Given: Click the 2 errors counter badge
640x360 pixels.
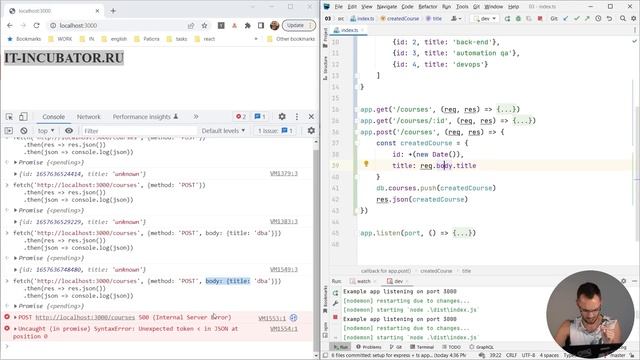Looking at the screenshot, I should pyautogui.click(x=241, y=117).
